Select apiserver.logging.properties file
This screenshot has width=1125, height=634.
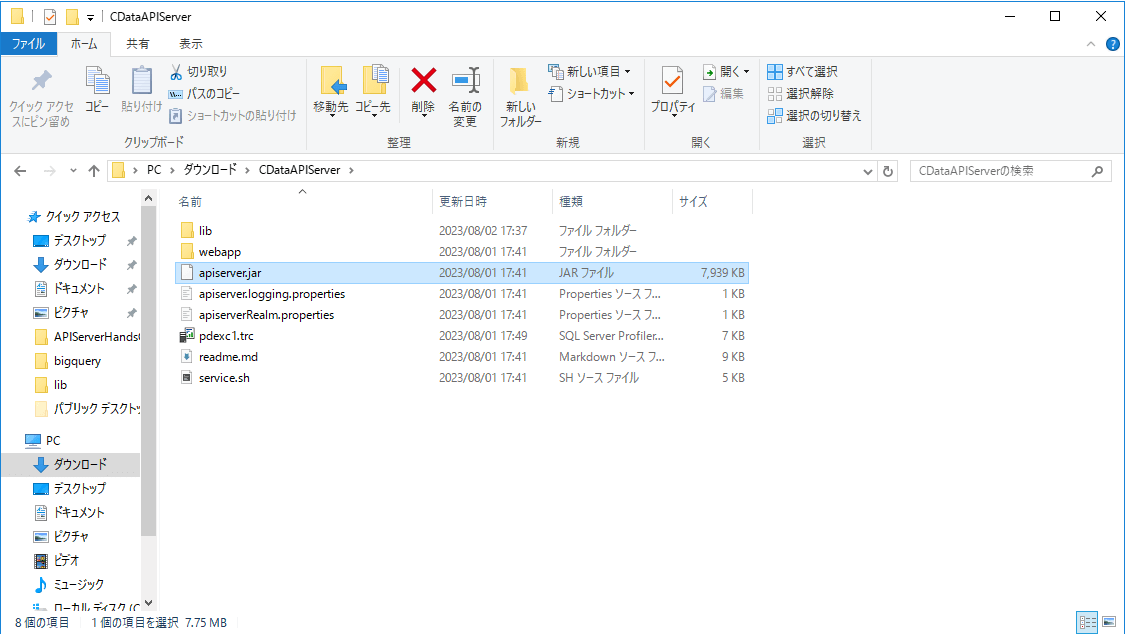click(462, 294)
